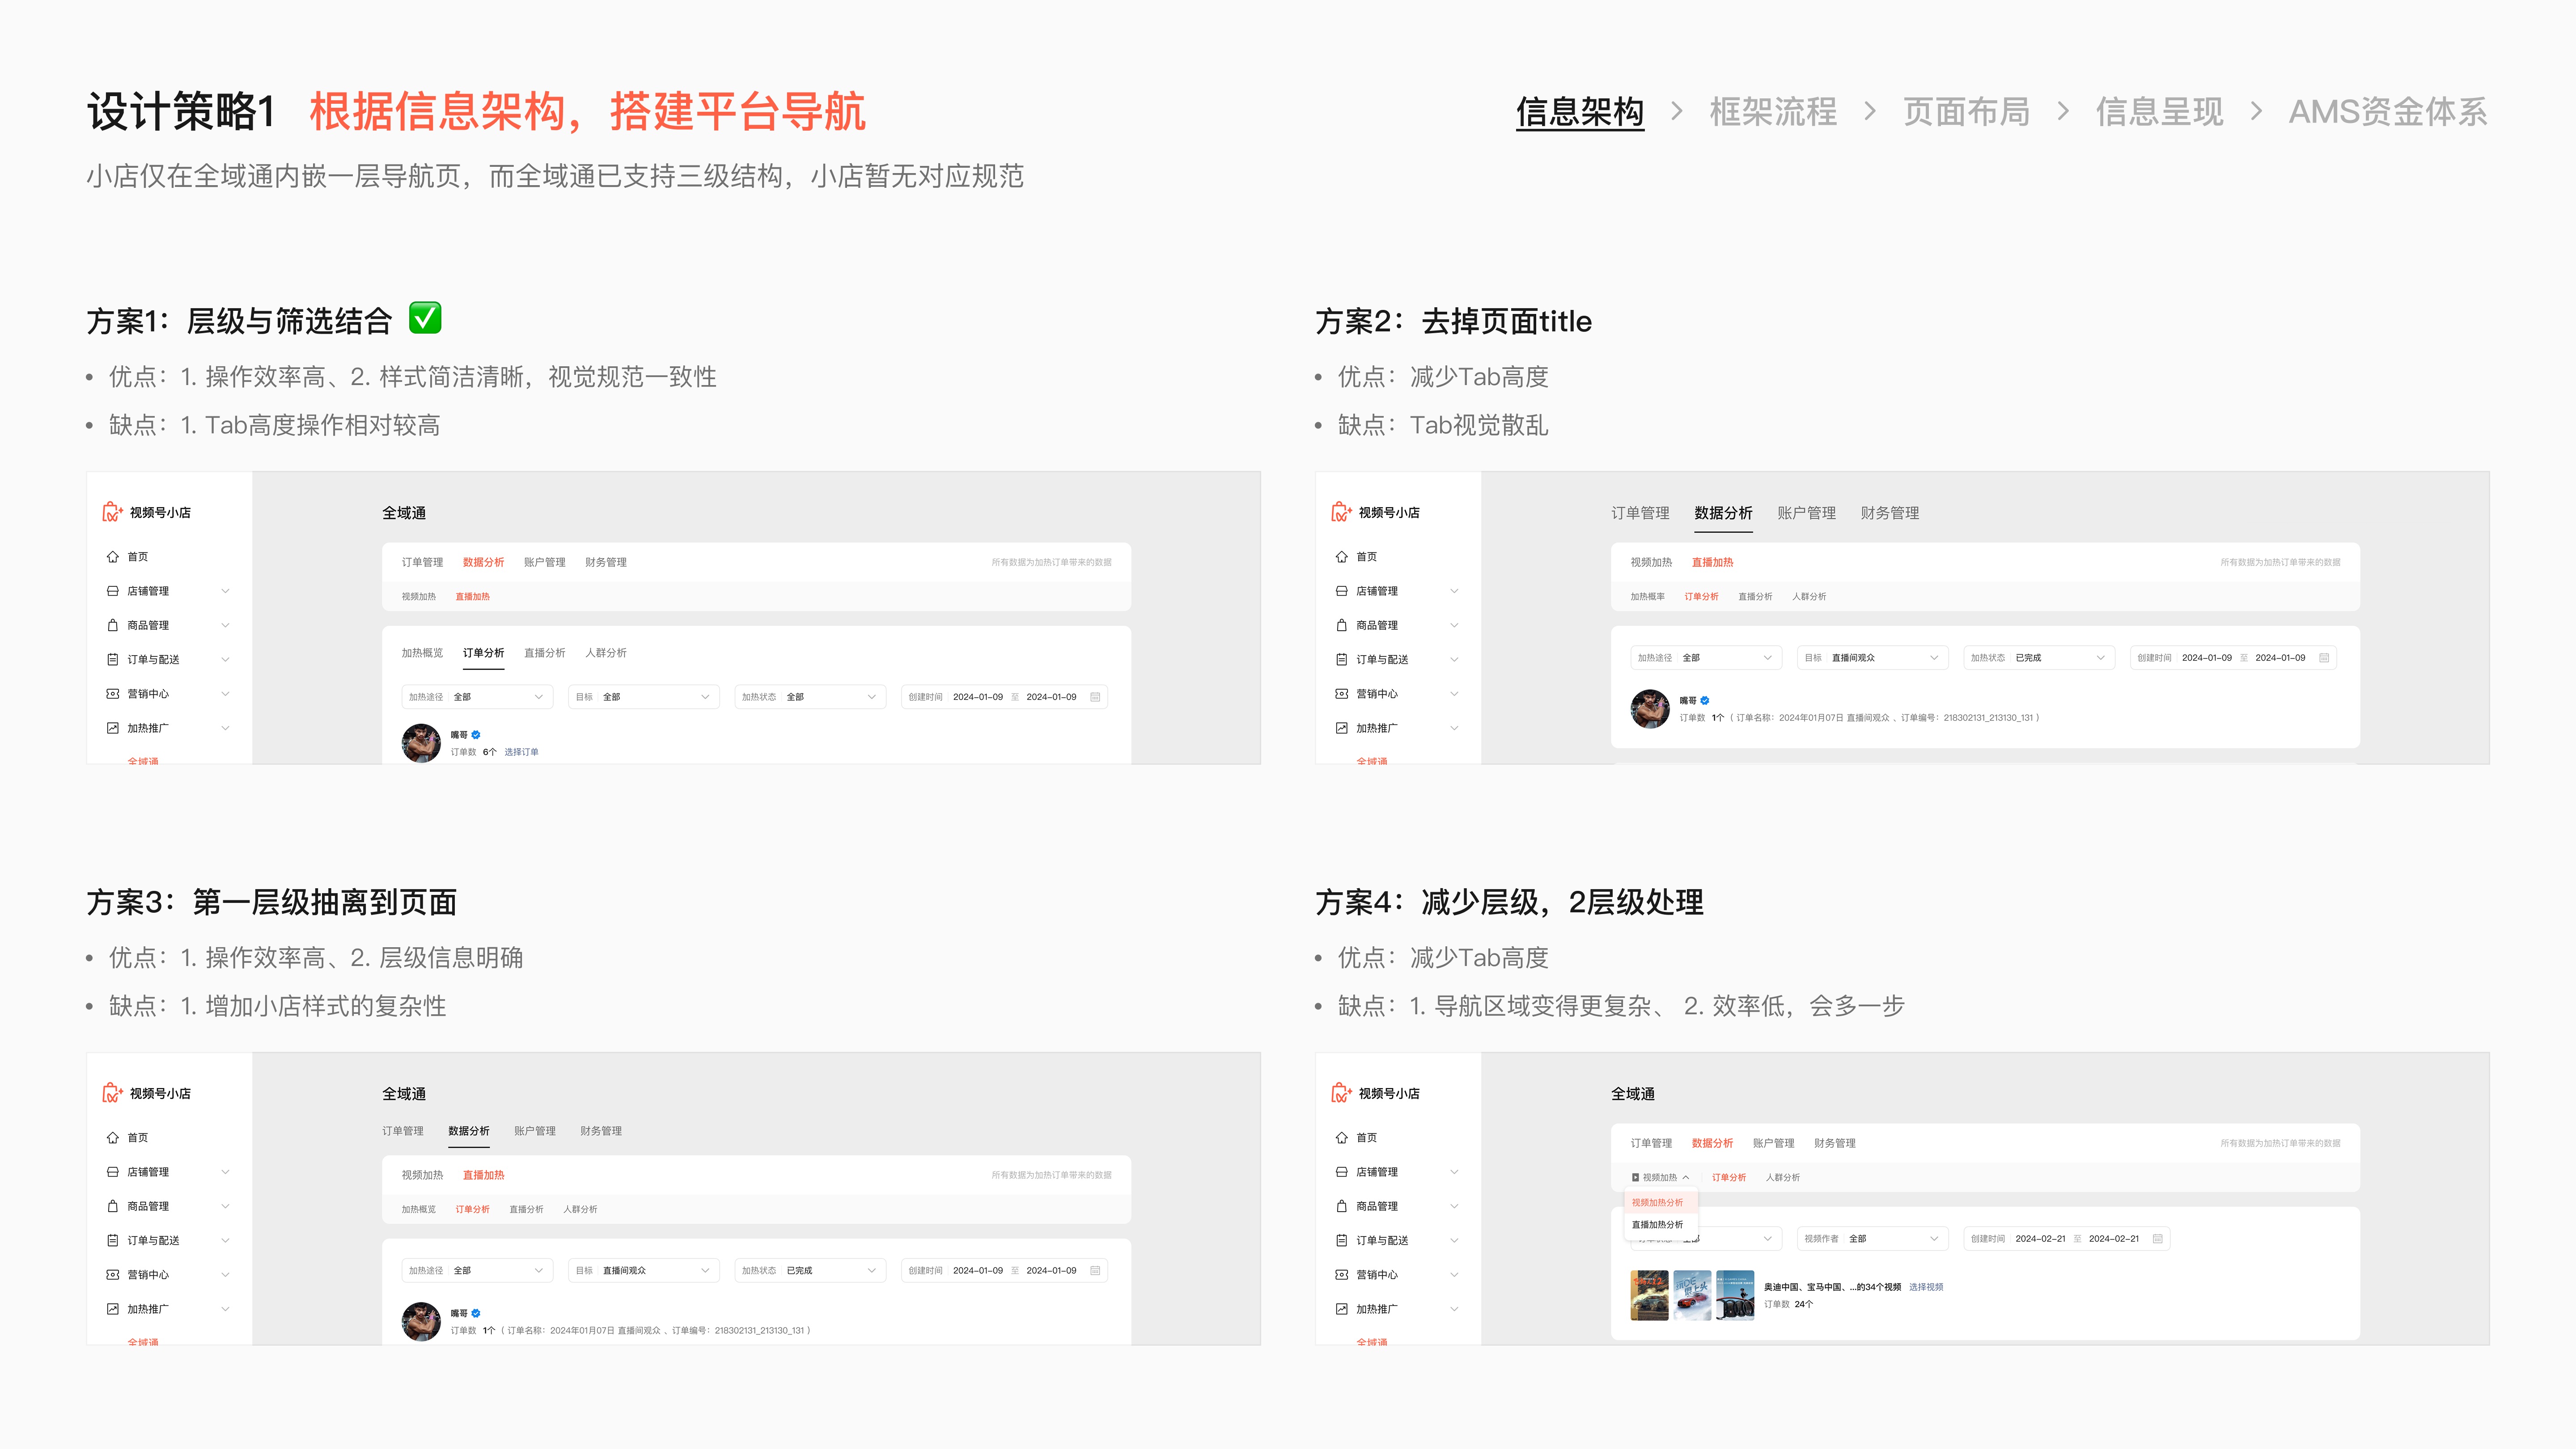
Task: Click the 嘴哥 avatar in 方案2
Action: click(1650, 709)
